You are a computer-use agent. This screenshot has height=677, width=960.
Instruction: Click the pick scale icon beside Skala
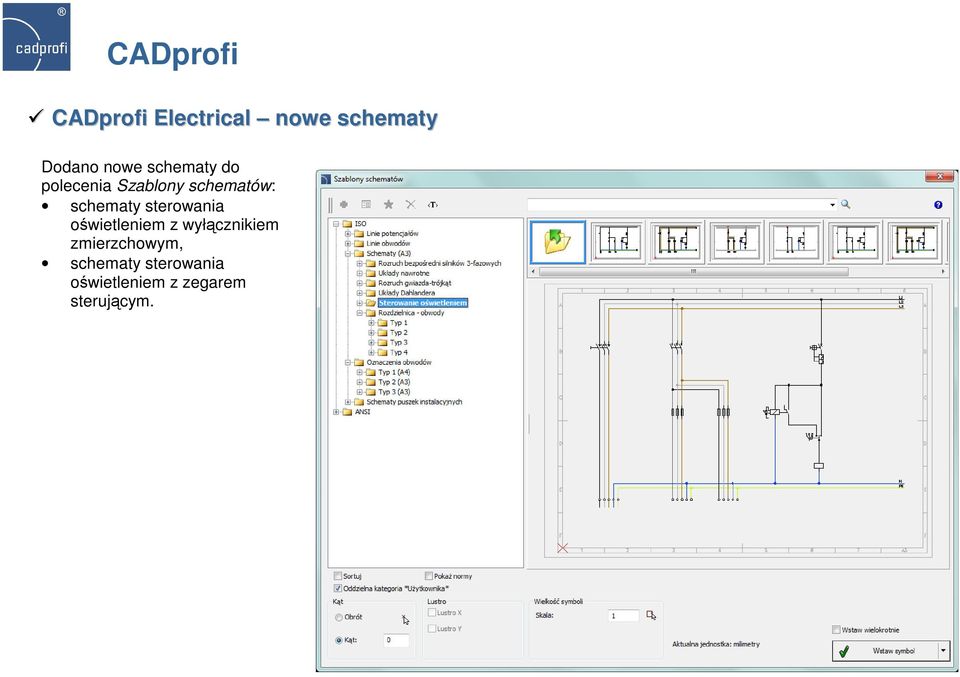click(x=651, y=615)
